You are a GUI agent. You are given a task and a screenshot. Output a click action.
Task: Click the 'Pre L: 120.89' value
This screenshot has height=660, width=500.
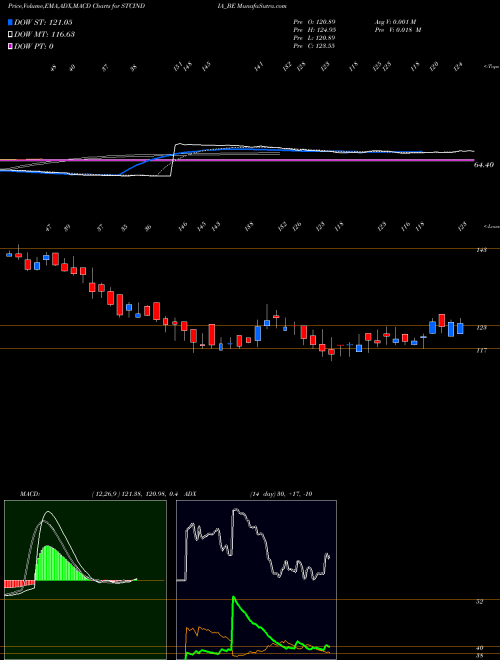click(314, 38)
